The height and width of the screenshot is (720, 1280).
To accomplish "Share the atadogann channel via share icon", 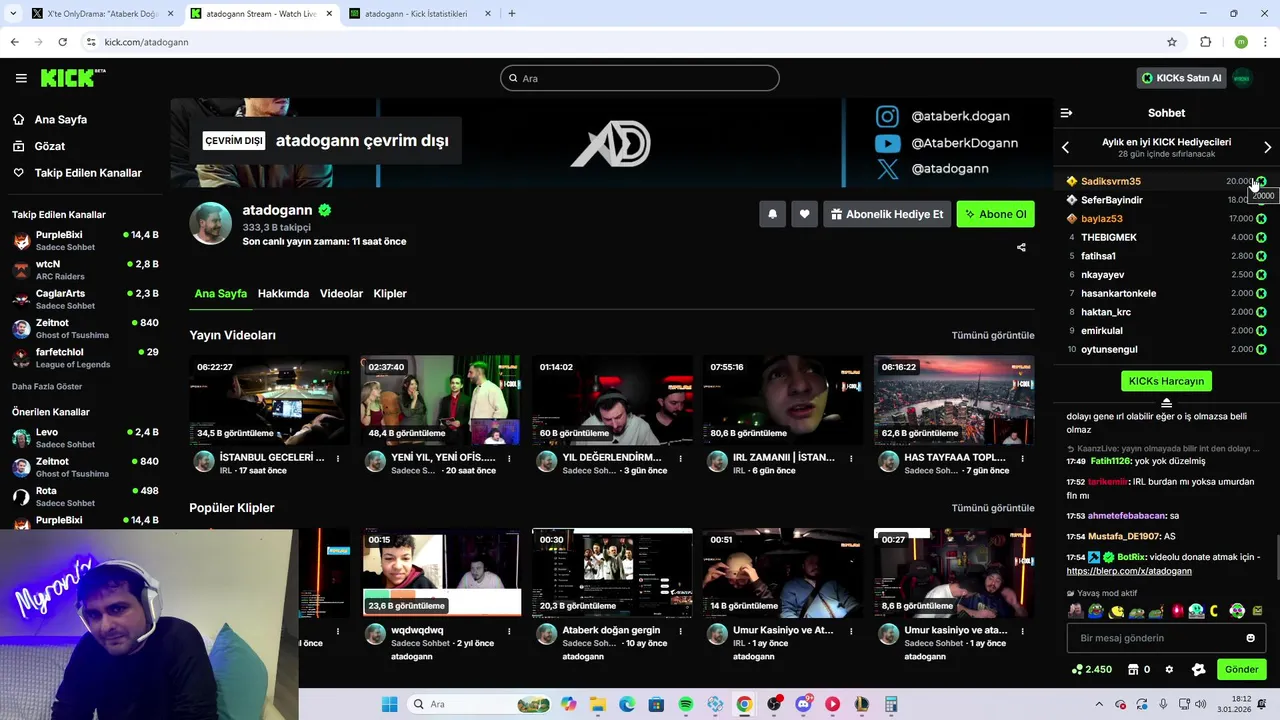I will point(1021,247).
